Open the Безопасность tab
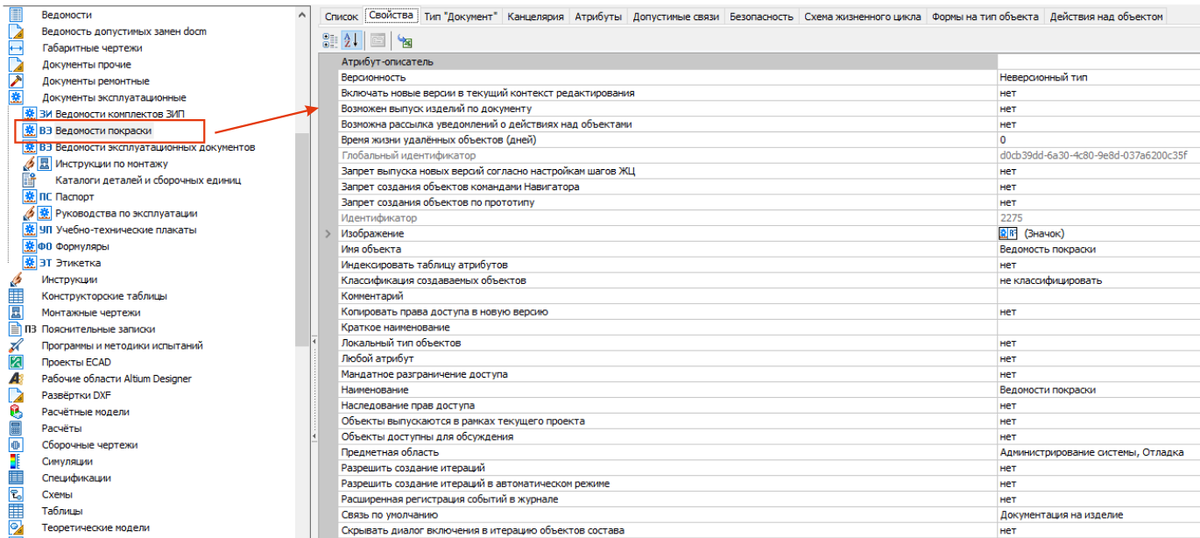Viewport: 1200px width, 538px height. (762, 16)
